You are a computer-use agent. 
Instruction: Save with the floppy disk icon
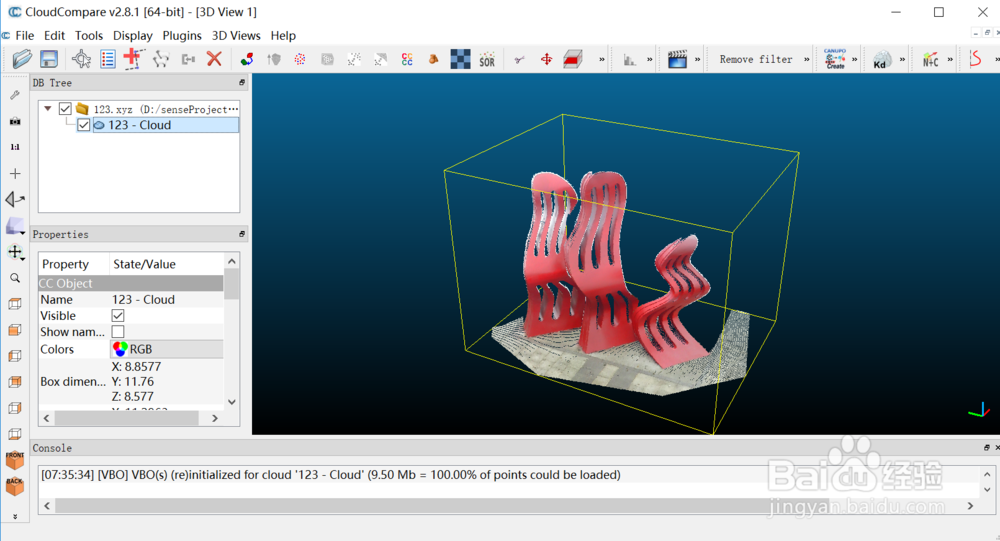[x=49, y=59]
